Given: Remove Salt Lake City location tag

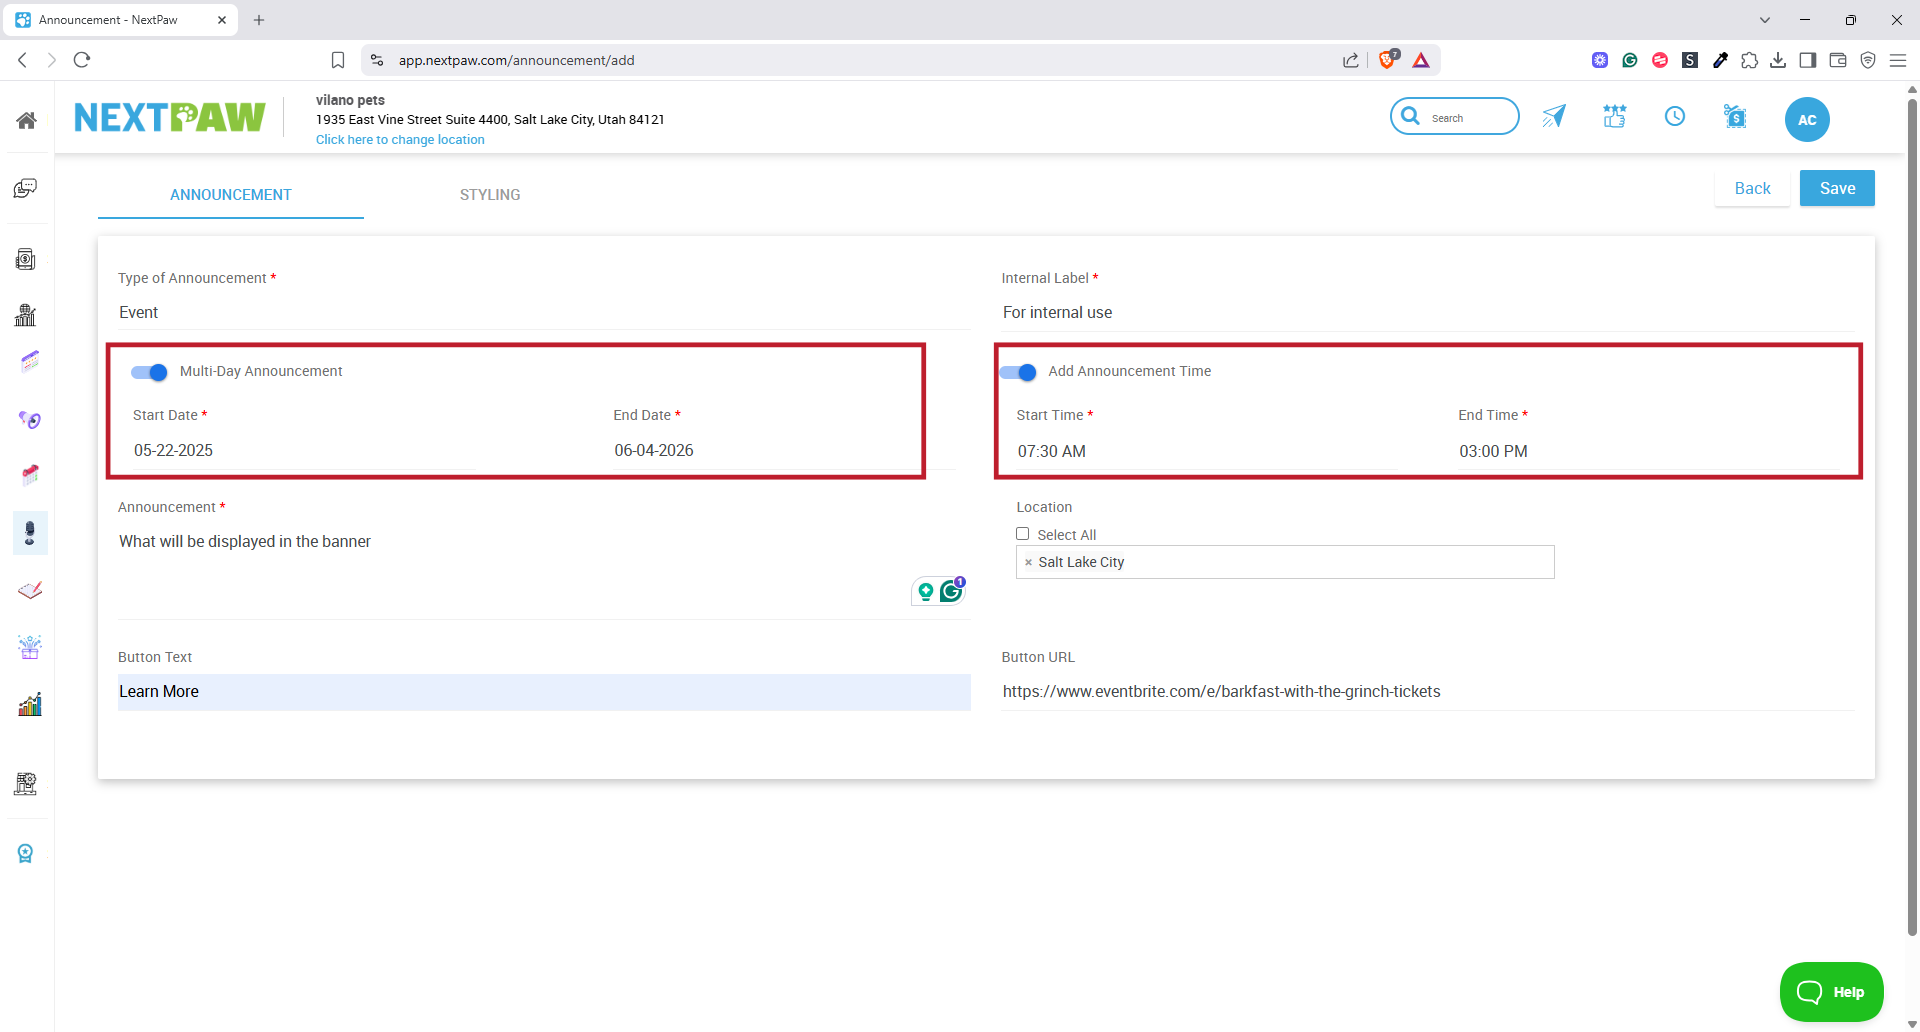Looking at the screenshot, I should (1028, 563).
